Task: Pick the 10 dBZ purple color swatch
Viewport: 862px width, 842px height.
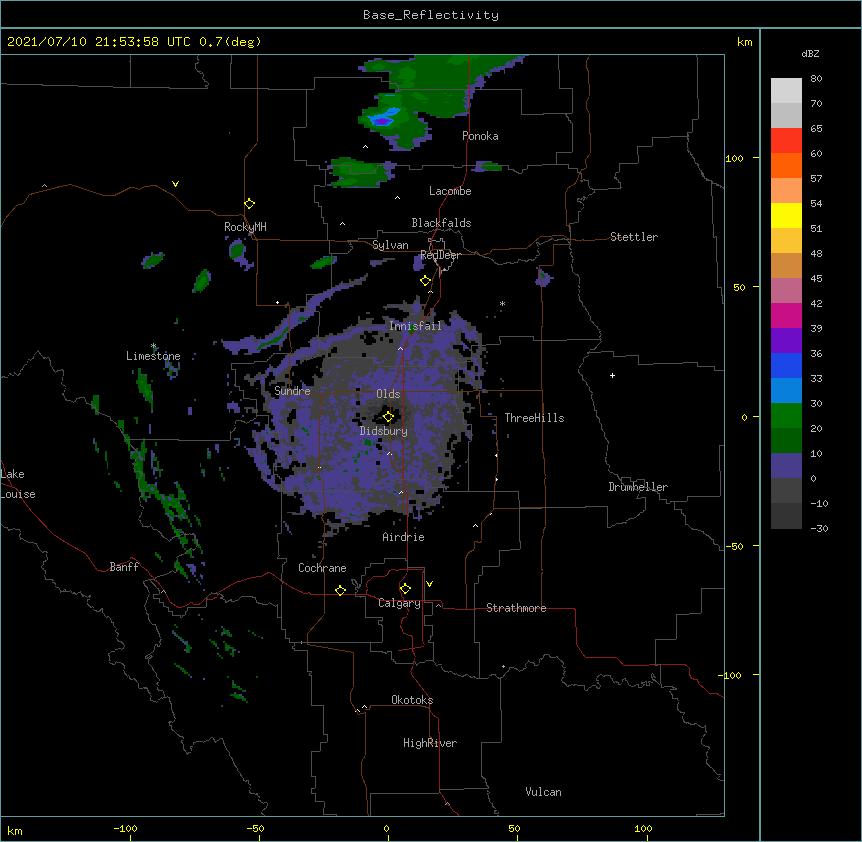Action: [x=786, y=466]
